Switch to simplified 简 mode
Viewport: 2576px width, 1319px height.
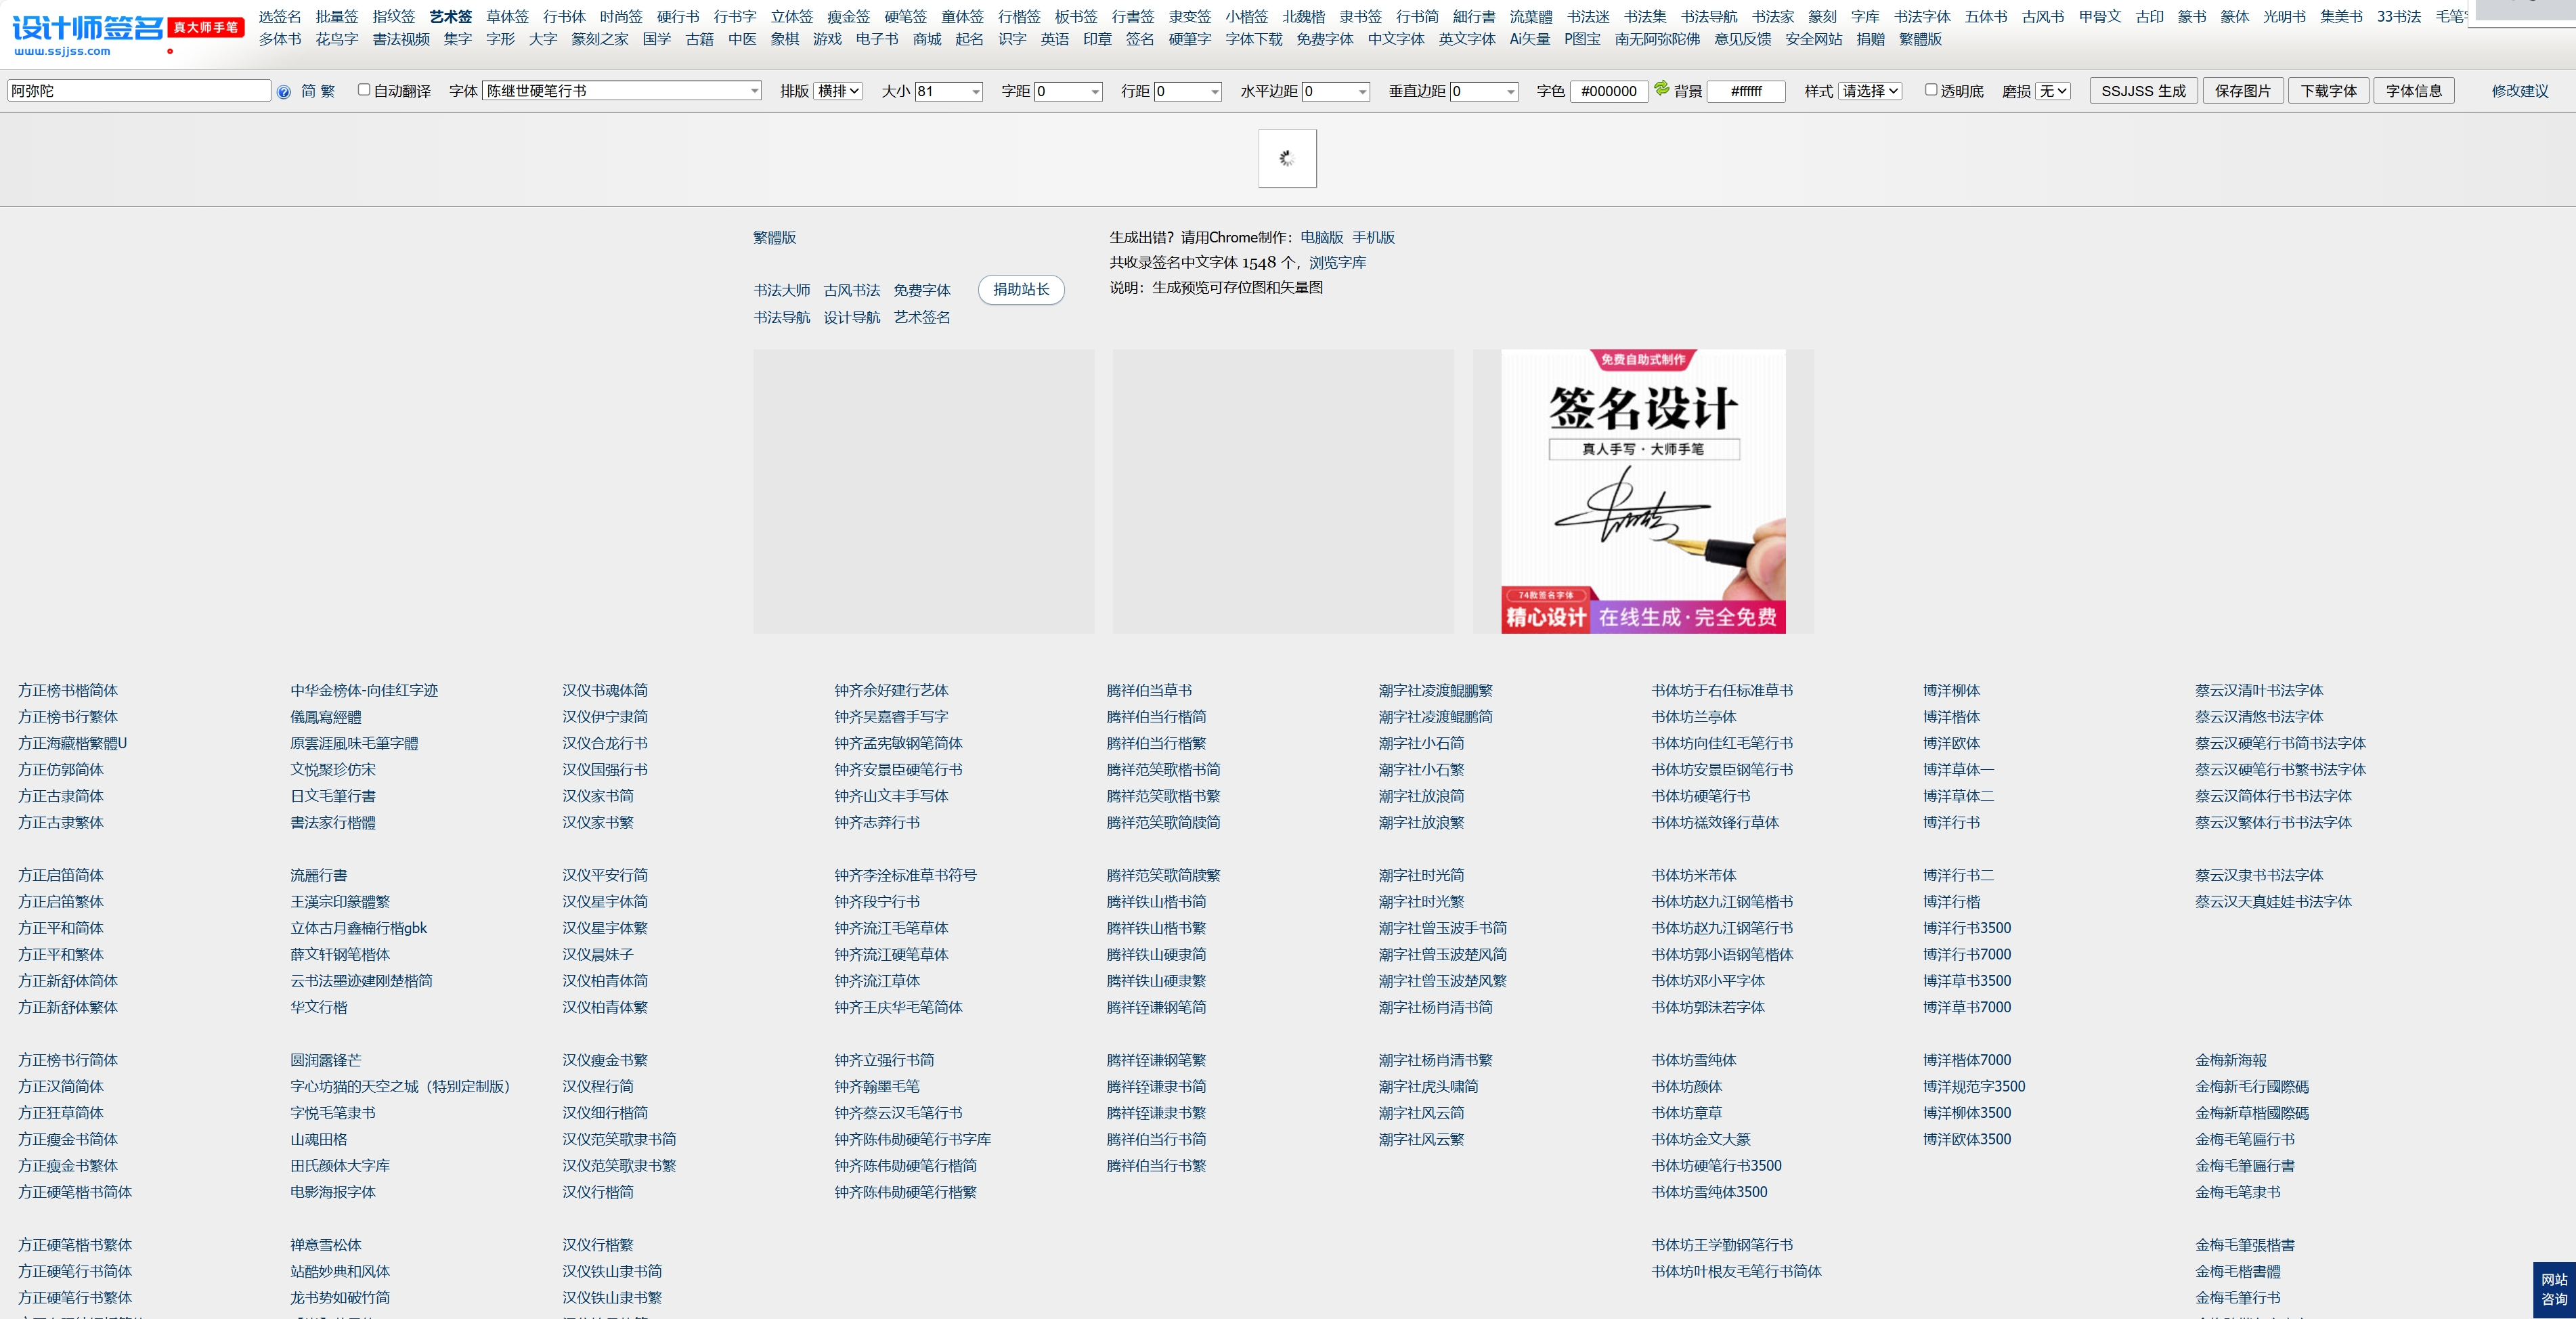(x=308, y=91)
